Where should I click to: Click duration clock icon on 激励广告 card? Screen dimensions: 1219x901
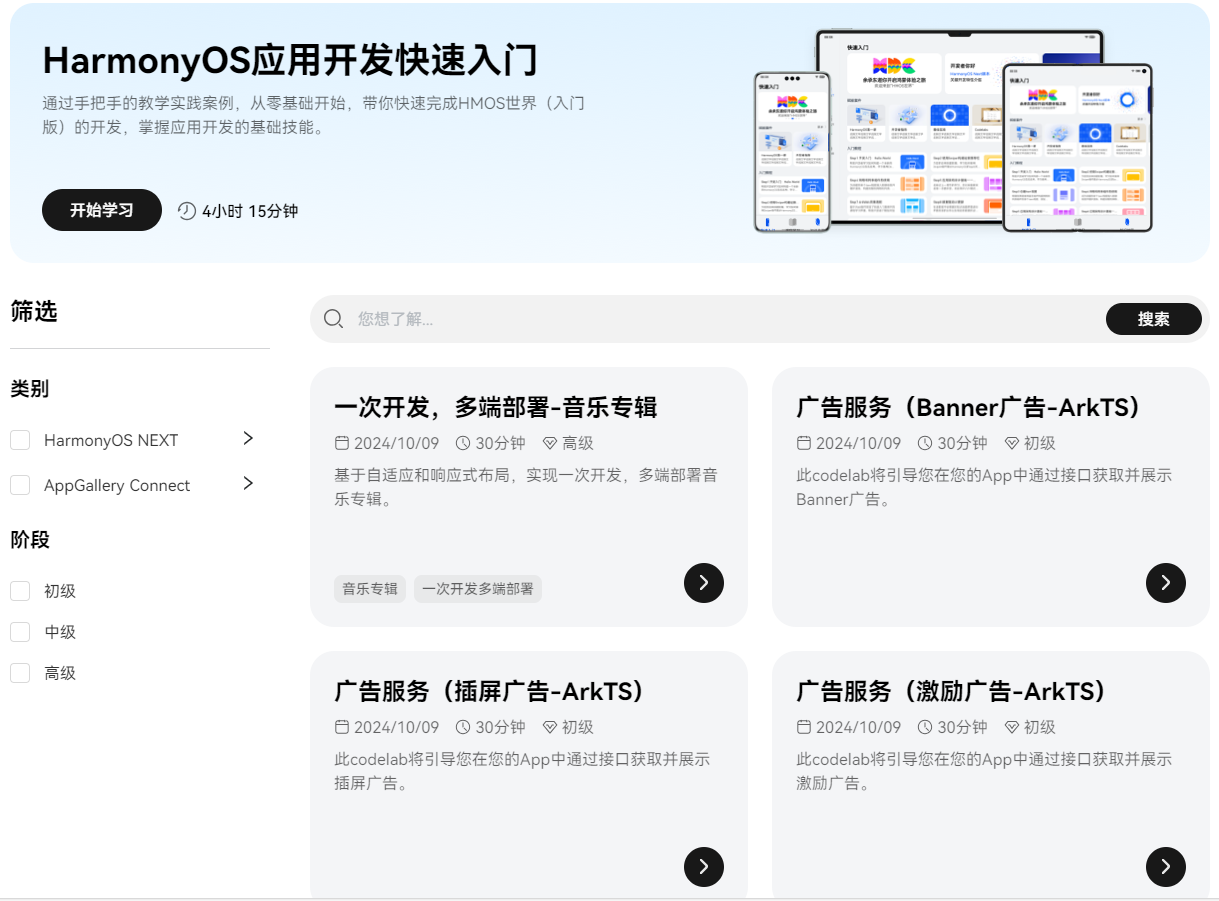[x=924, y=727]
